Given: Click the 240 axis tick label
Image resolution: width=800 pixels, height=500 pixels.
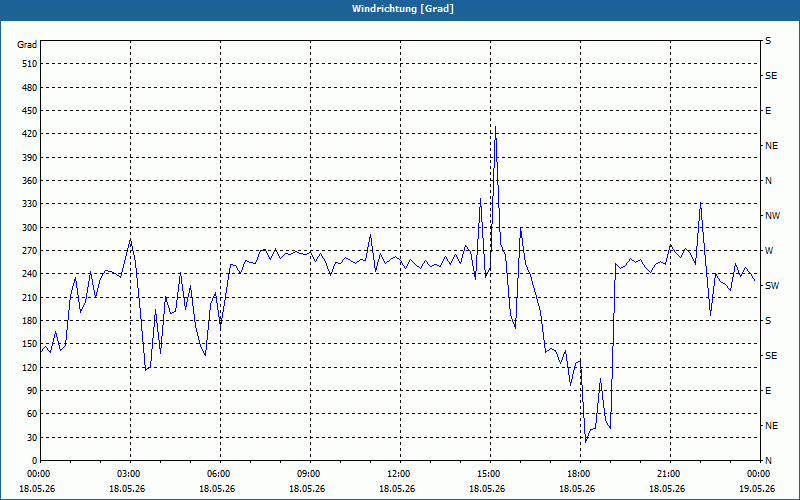Looking at the screenshot, I should click(x=30, y=274).
